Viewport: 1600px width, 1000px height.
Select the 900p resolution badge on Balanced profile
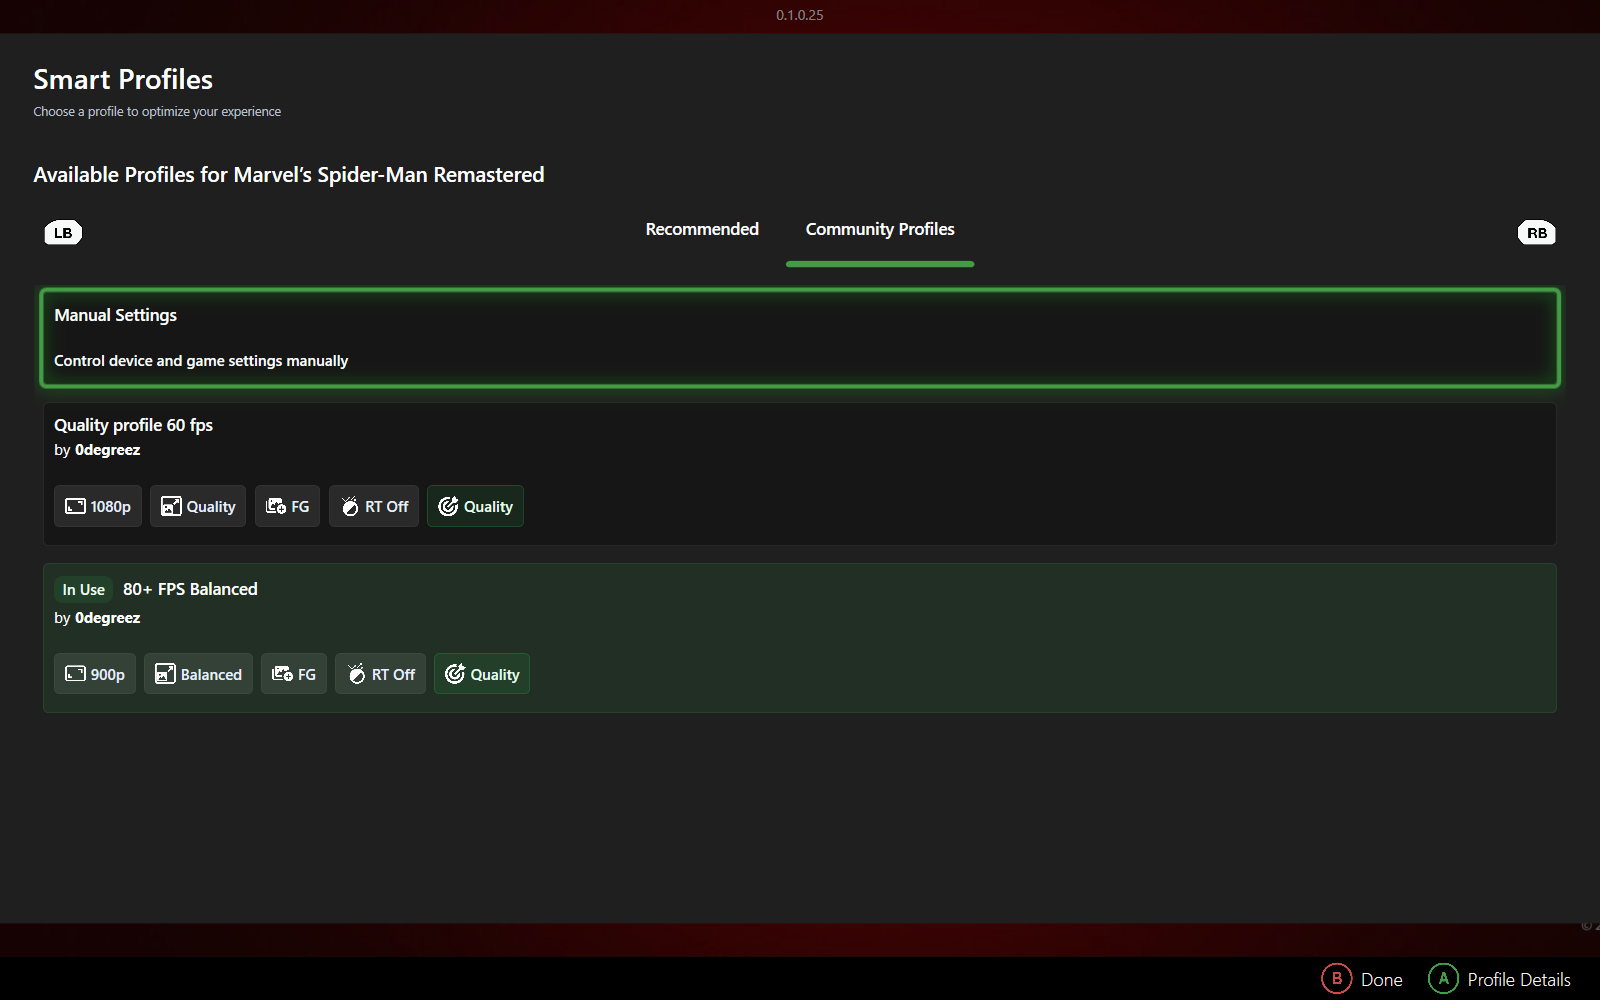pos(94,673)
